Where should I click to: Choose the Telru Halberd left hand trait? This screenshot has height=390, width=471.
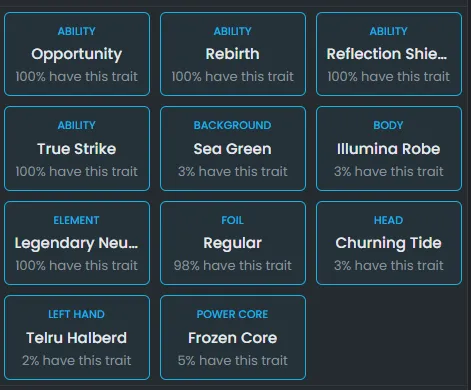coord(77,337)
